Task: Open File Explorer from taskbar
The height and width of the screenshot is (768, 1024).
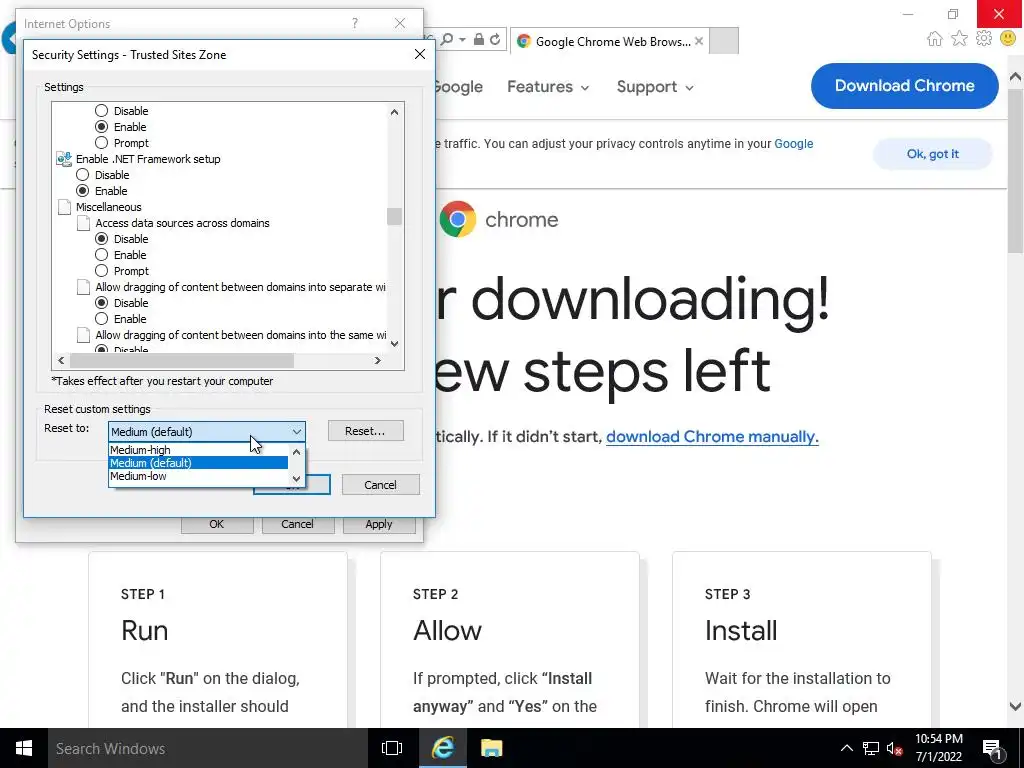Action: tap(491, 748)
